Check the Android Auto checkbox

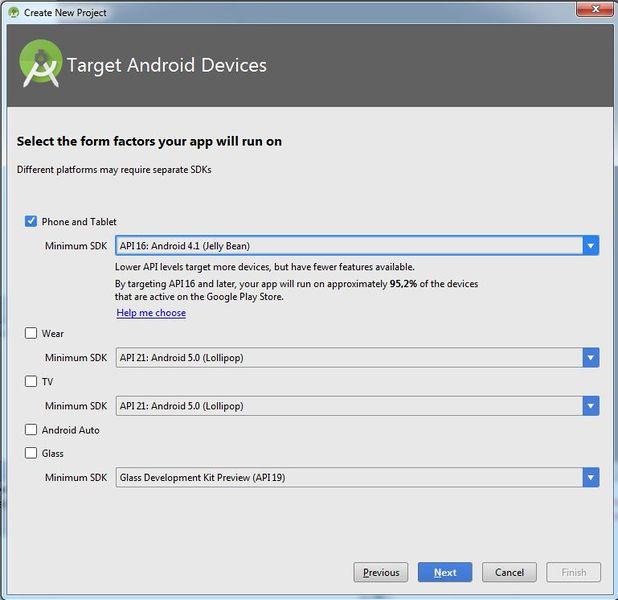(x=31, y=429)
